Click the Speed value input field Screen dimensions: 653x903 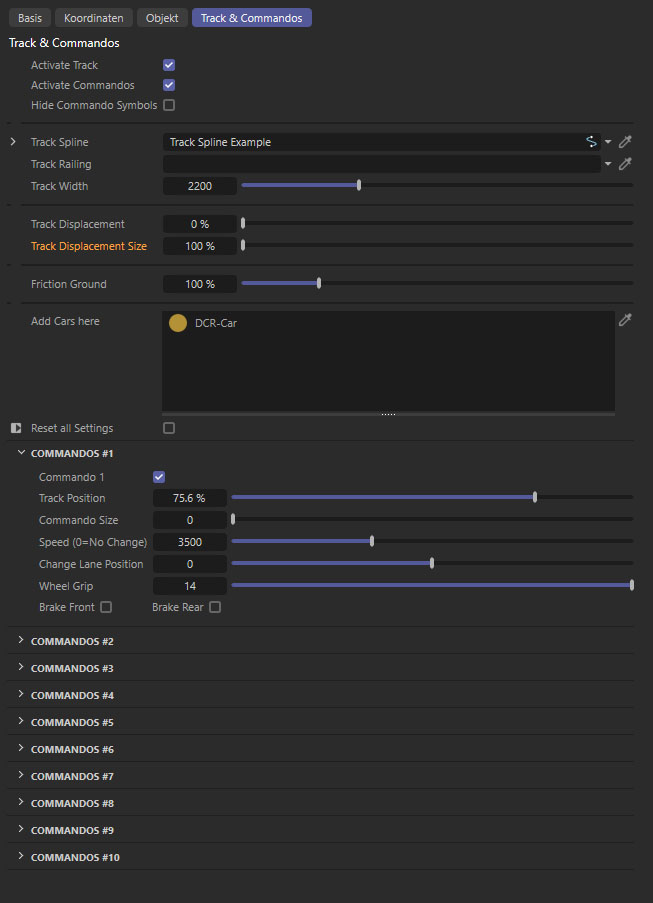click(x=189, y=542)
